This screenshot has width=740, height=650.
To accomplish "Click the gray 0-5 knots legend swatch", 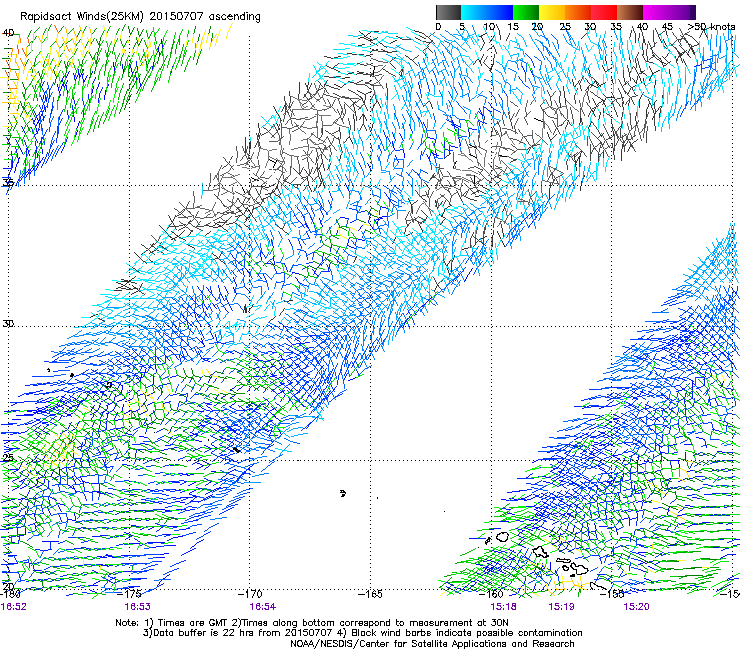I will tap(448, 12).
